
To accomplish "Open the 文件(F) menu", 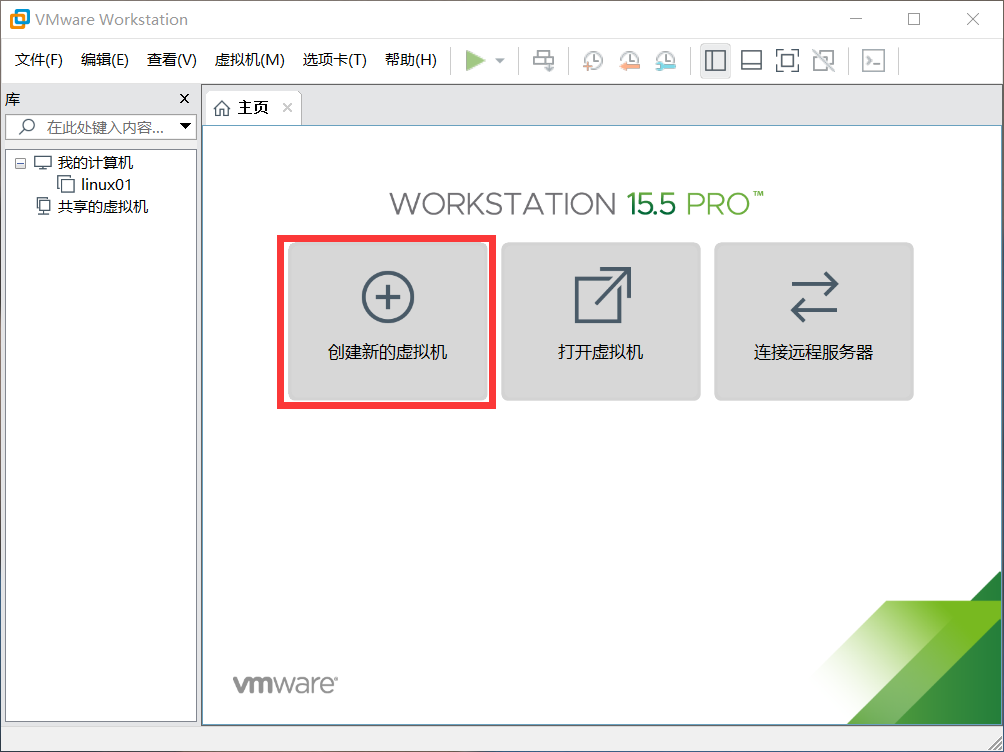I will (x=38, y=59).
